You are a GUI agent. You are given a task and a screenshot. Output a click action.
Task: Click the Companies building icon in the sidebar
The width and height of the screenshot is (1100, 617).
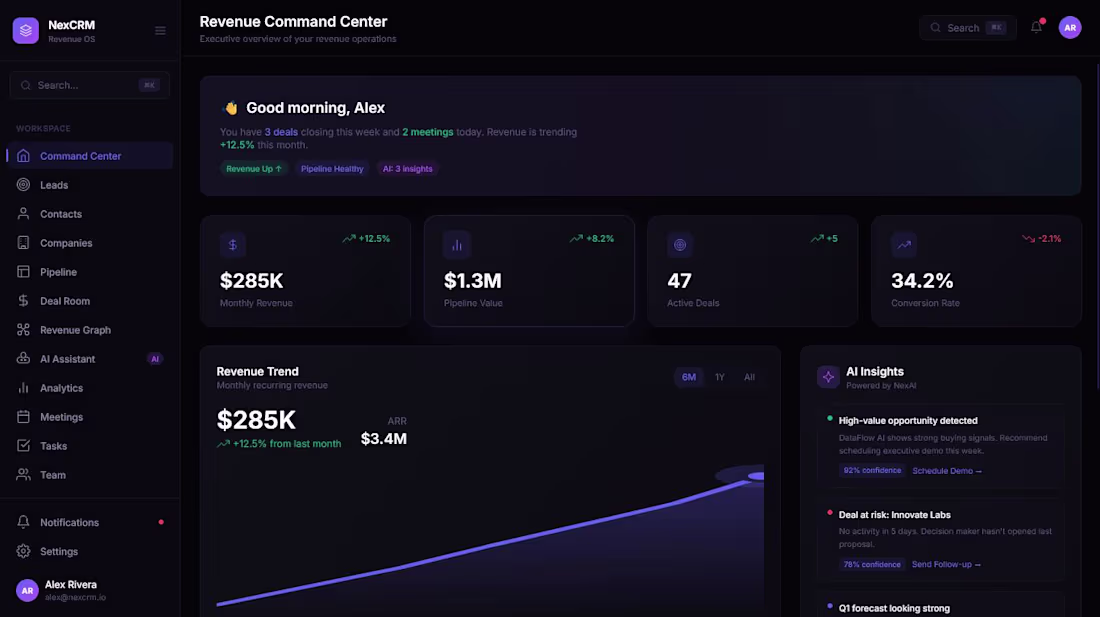(23, 243)
